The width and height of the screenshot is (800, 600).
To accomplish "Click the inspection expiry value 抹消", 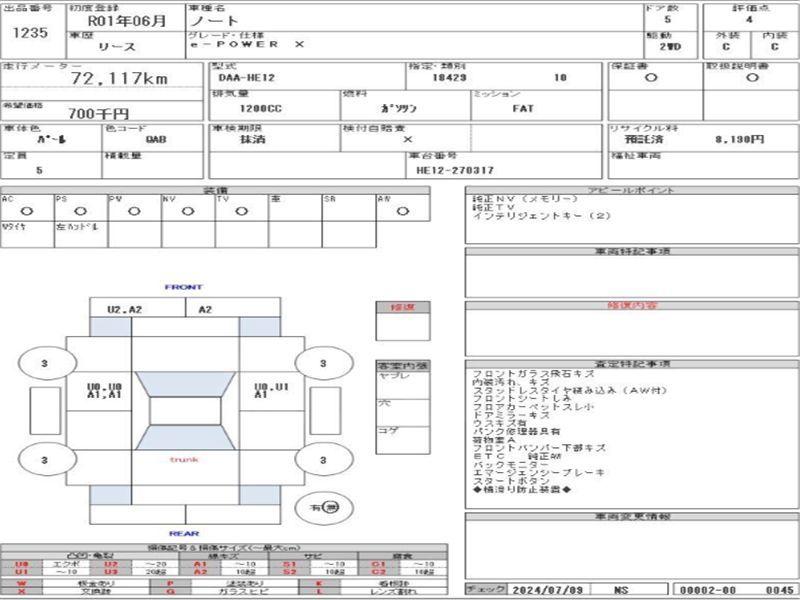I will 253,139.
